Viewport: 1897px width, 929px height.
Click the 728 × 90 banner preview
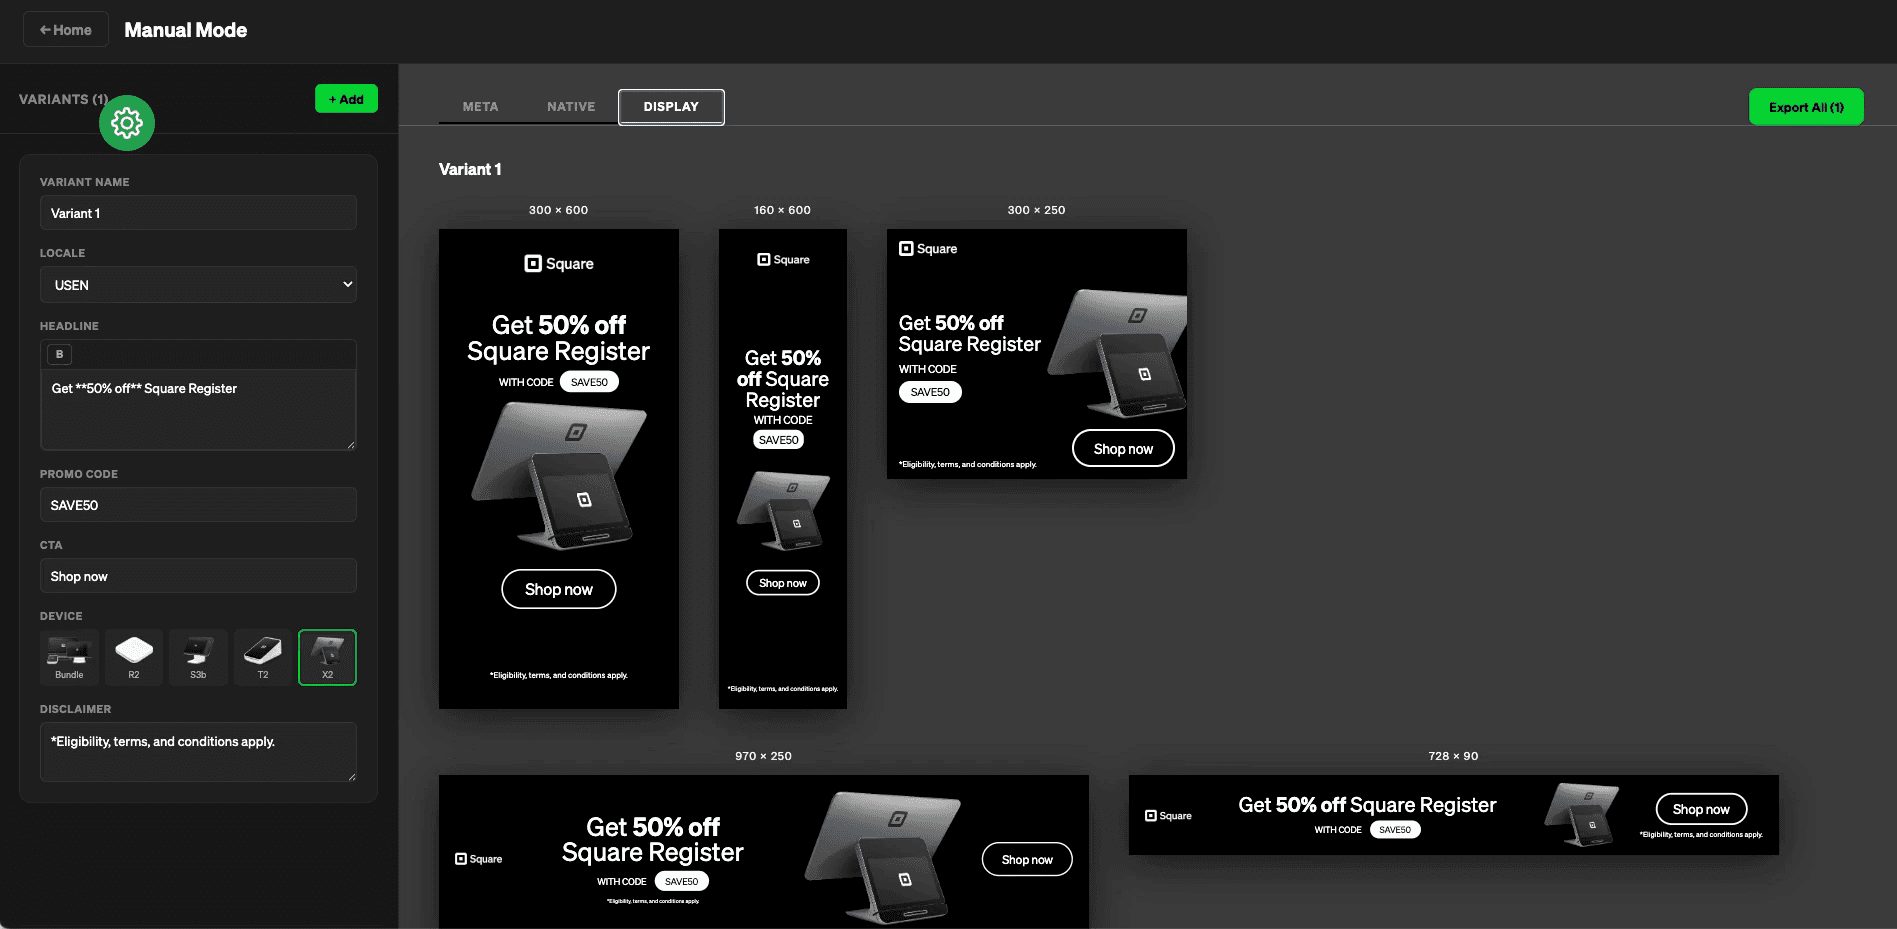[1454, 815]
